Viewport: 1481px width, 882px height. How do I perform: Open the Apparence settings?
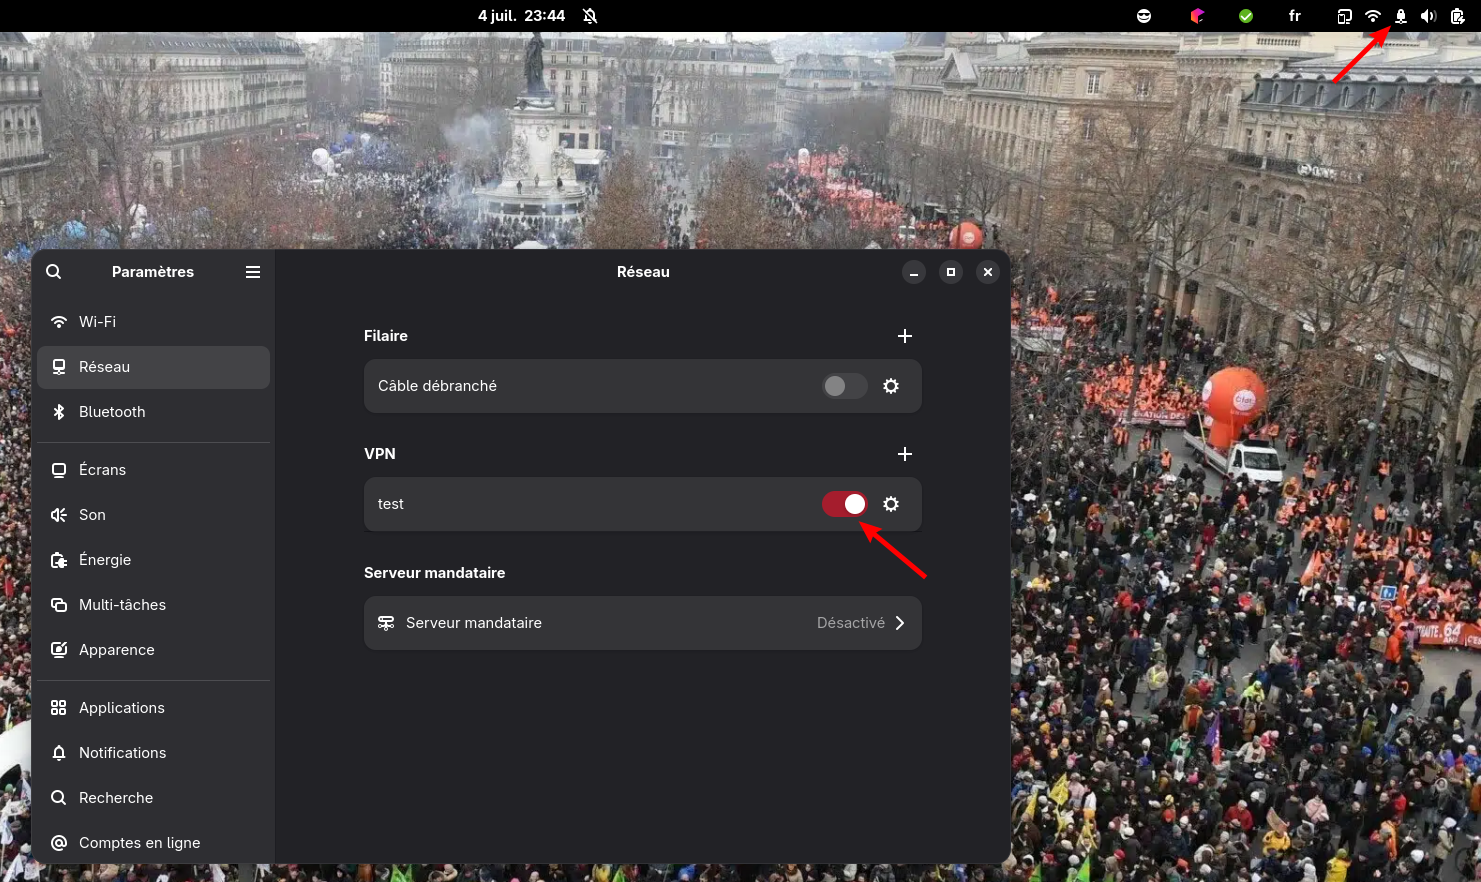coord(154,650)
